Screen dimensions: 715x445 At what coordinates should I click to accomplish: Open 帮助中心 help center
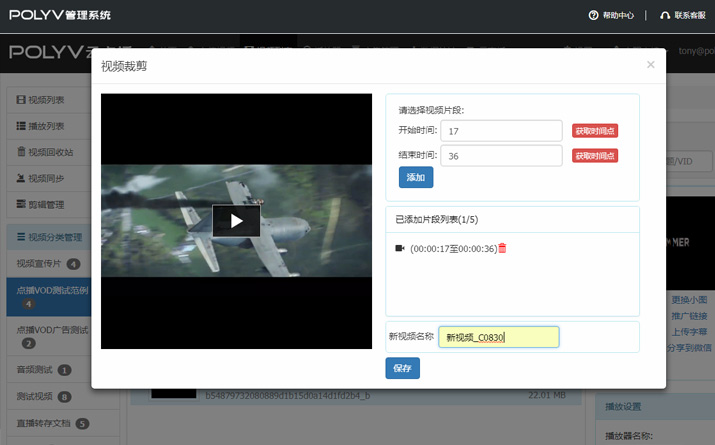(x=610, y=15)
